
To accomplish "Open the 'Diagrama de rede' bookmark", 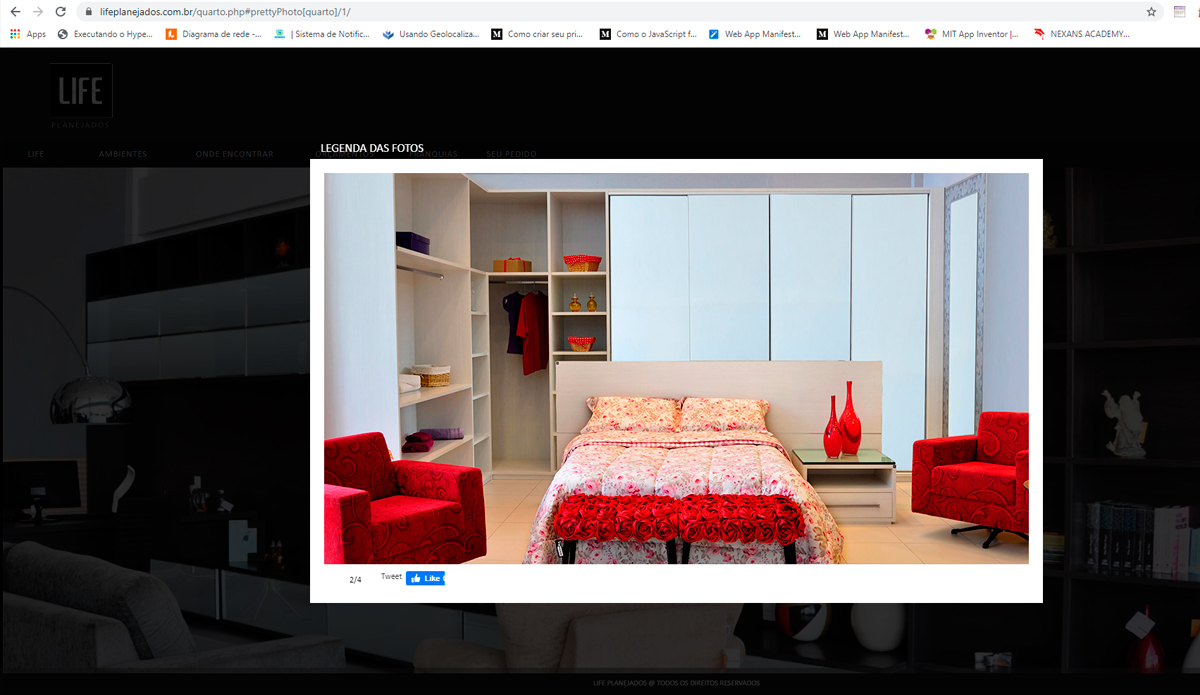I will pyautogui.click(x=214, y=34).
